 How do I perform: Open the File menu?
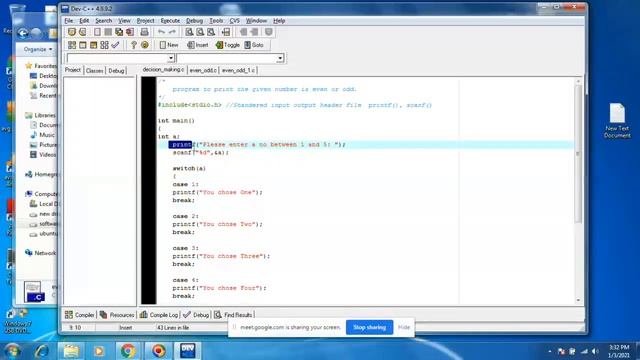69,21
